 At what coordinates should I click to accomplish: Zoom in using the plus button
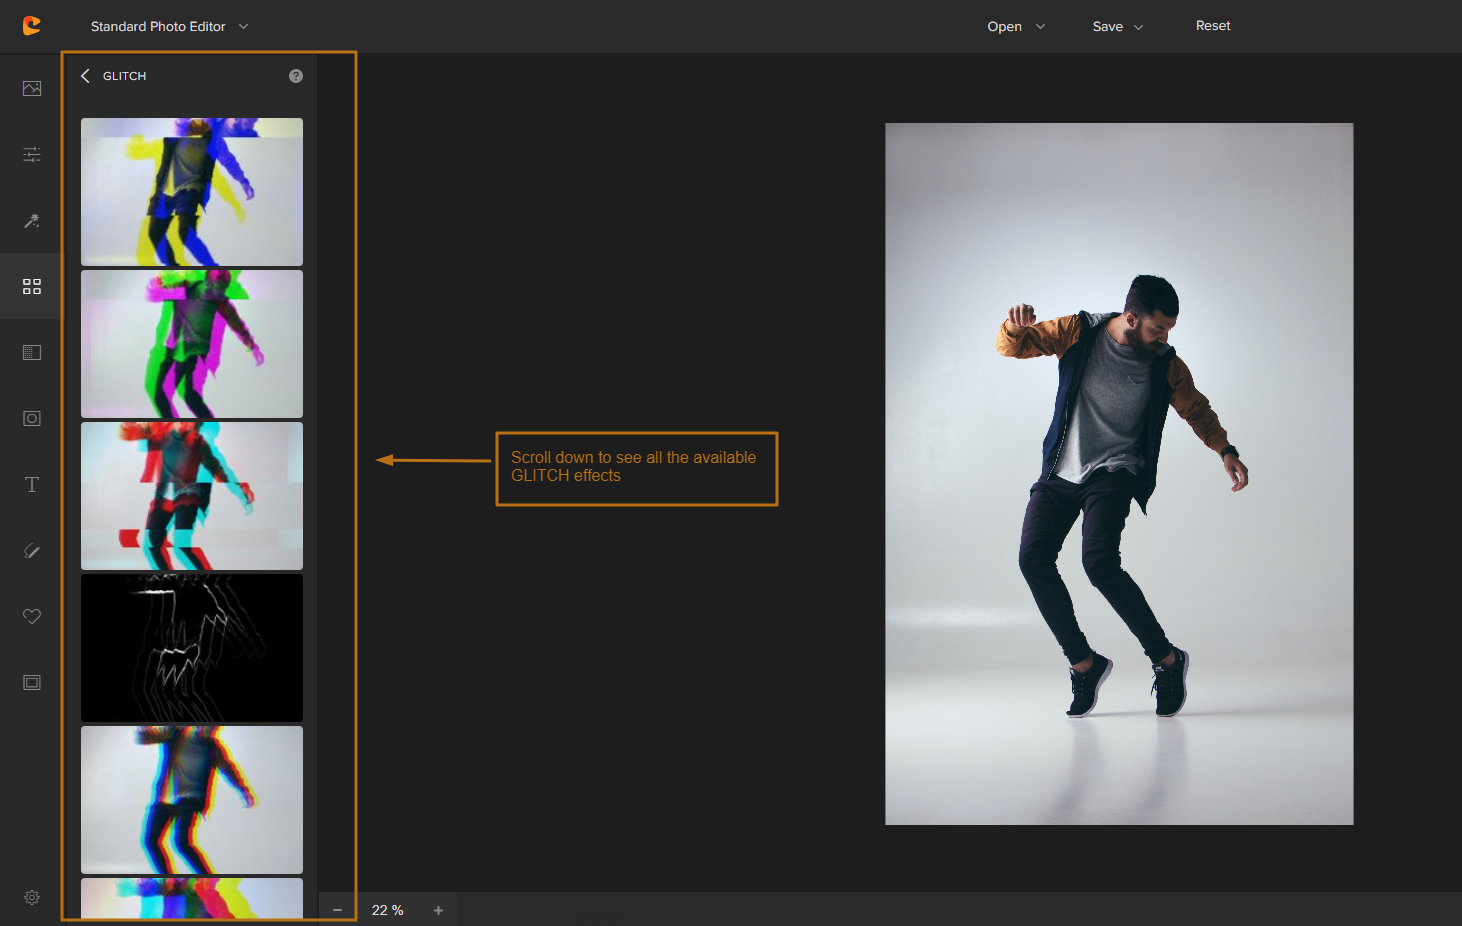coord(438,910)
